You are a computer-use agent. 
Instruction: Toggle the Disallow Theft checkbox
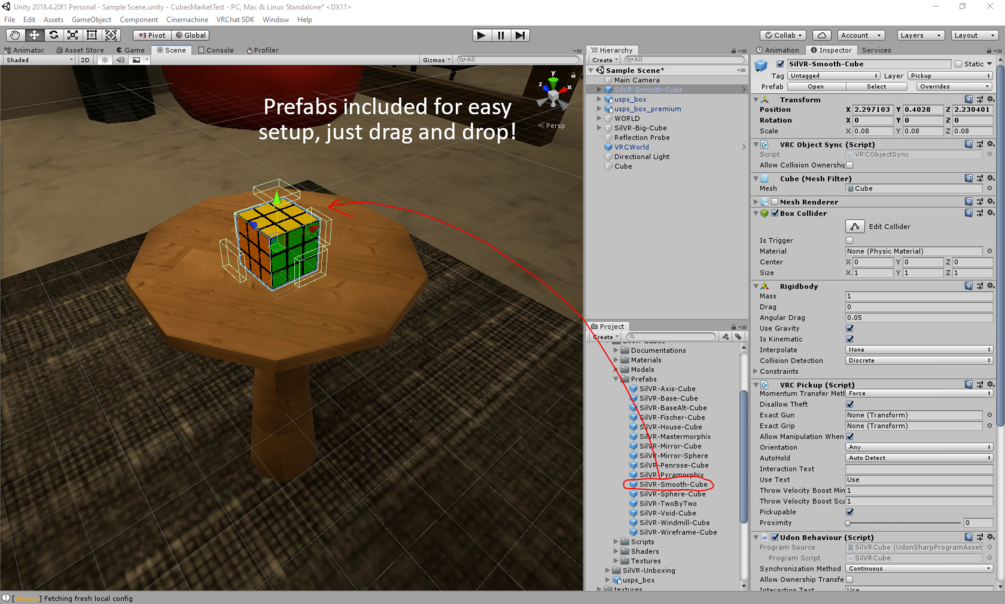click(x=850, y=405)
